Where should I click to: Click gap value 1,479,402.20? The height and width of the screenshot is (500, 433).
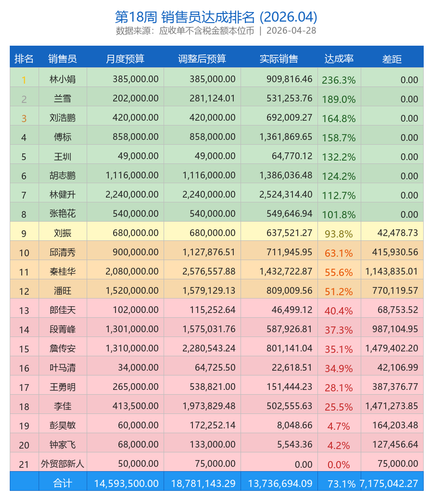[x=391, y=348]
